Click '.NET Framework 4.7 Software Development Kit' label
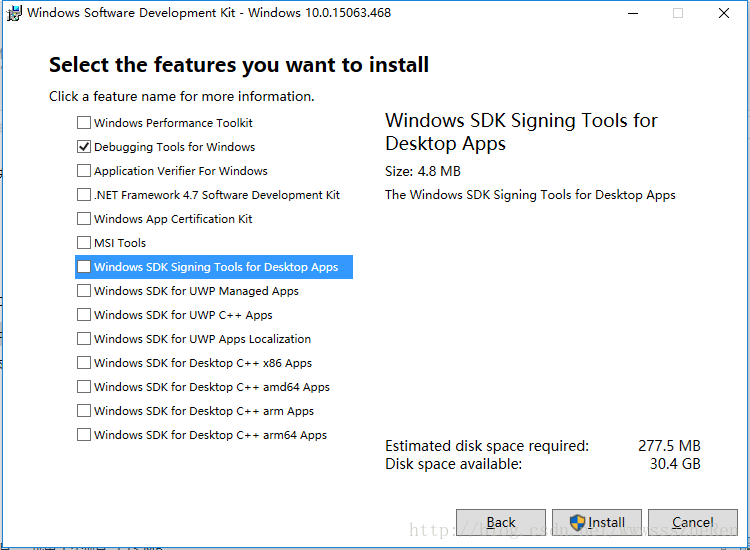 click(x=217, y=195)
